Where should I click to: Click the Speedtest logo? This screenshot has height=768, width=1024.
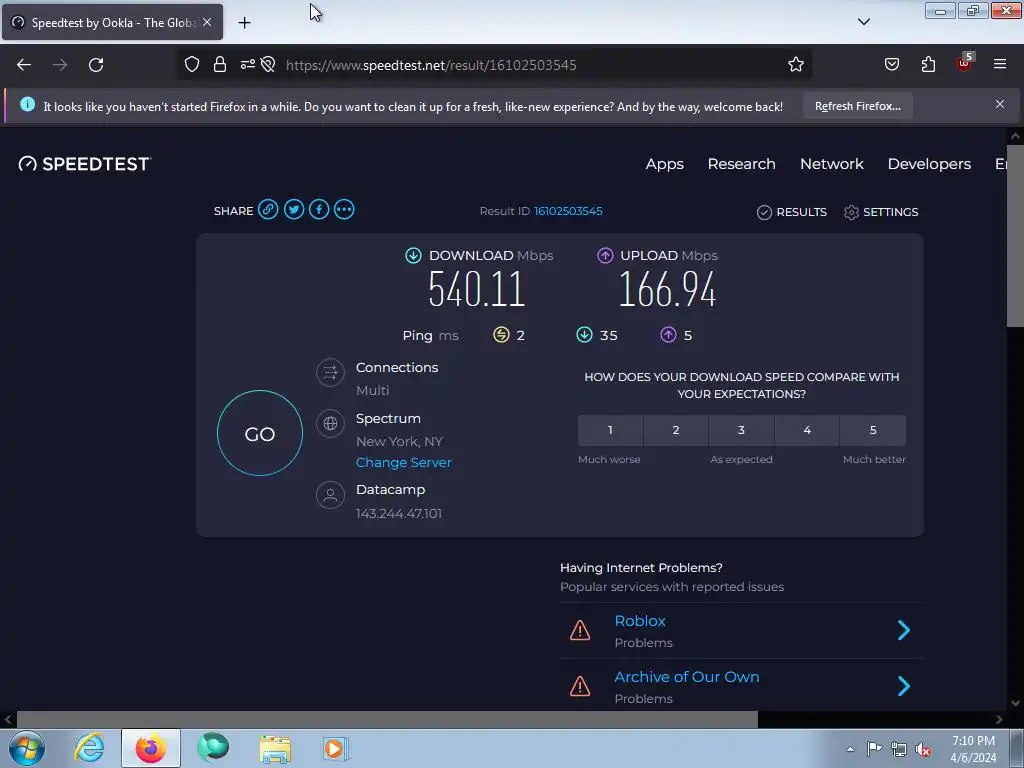click(85, 164)
